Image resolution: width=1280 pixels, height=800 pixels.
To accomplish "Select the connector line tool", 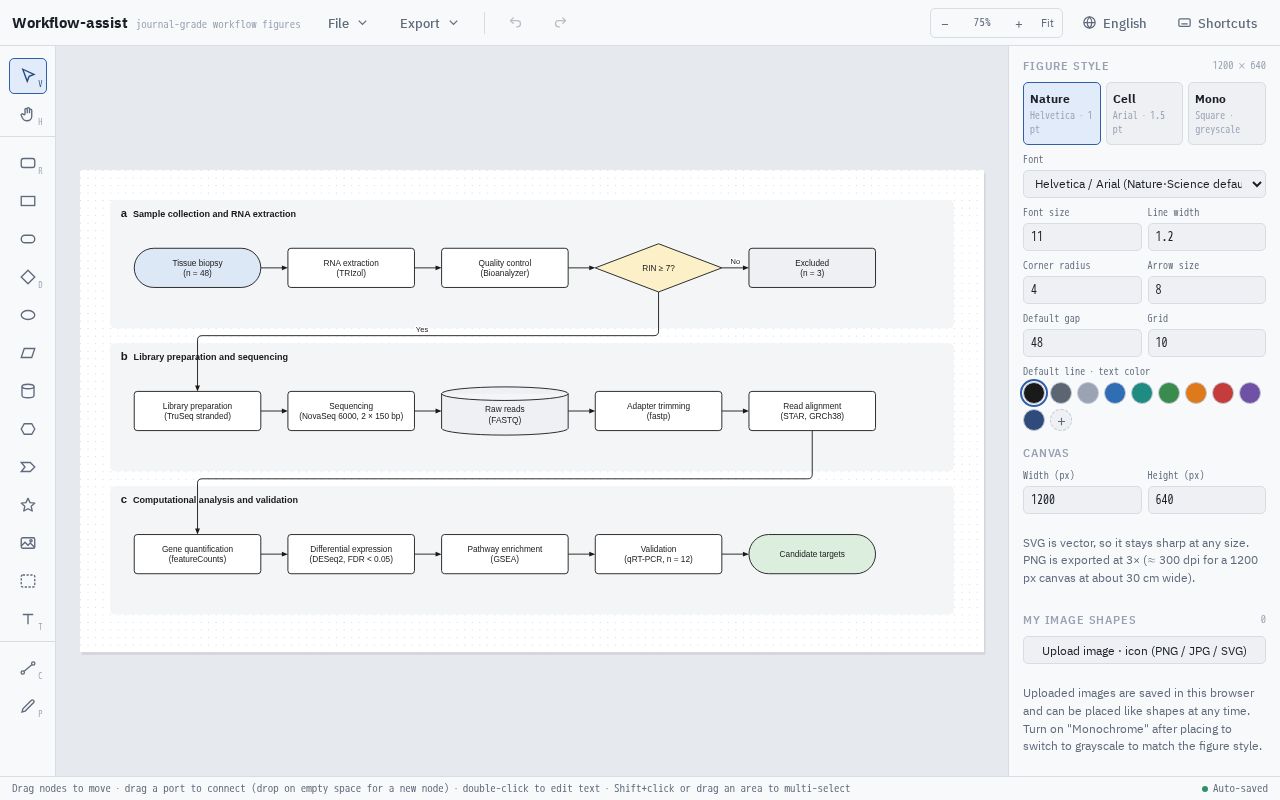I will pos(28,668).
